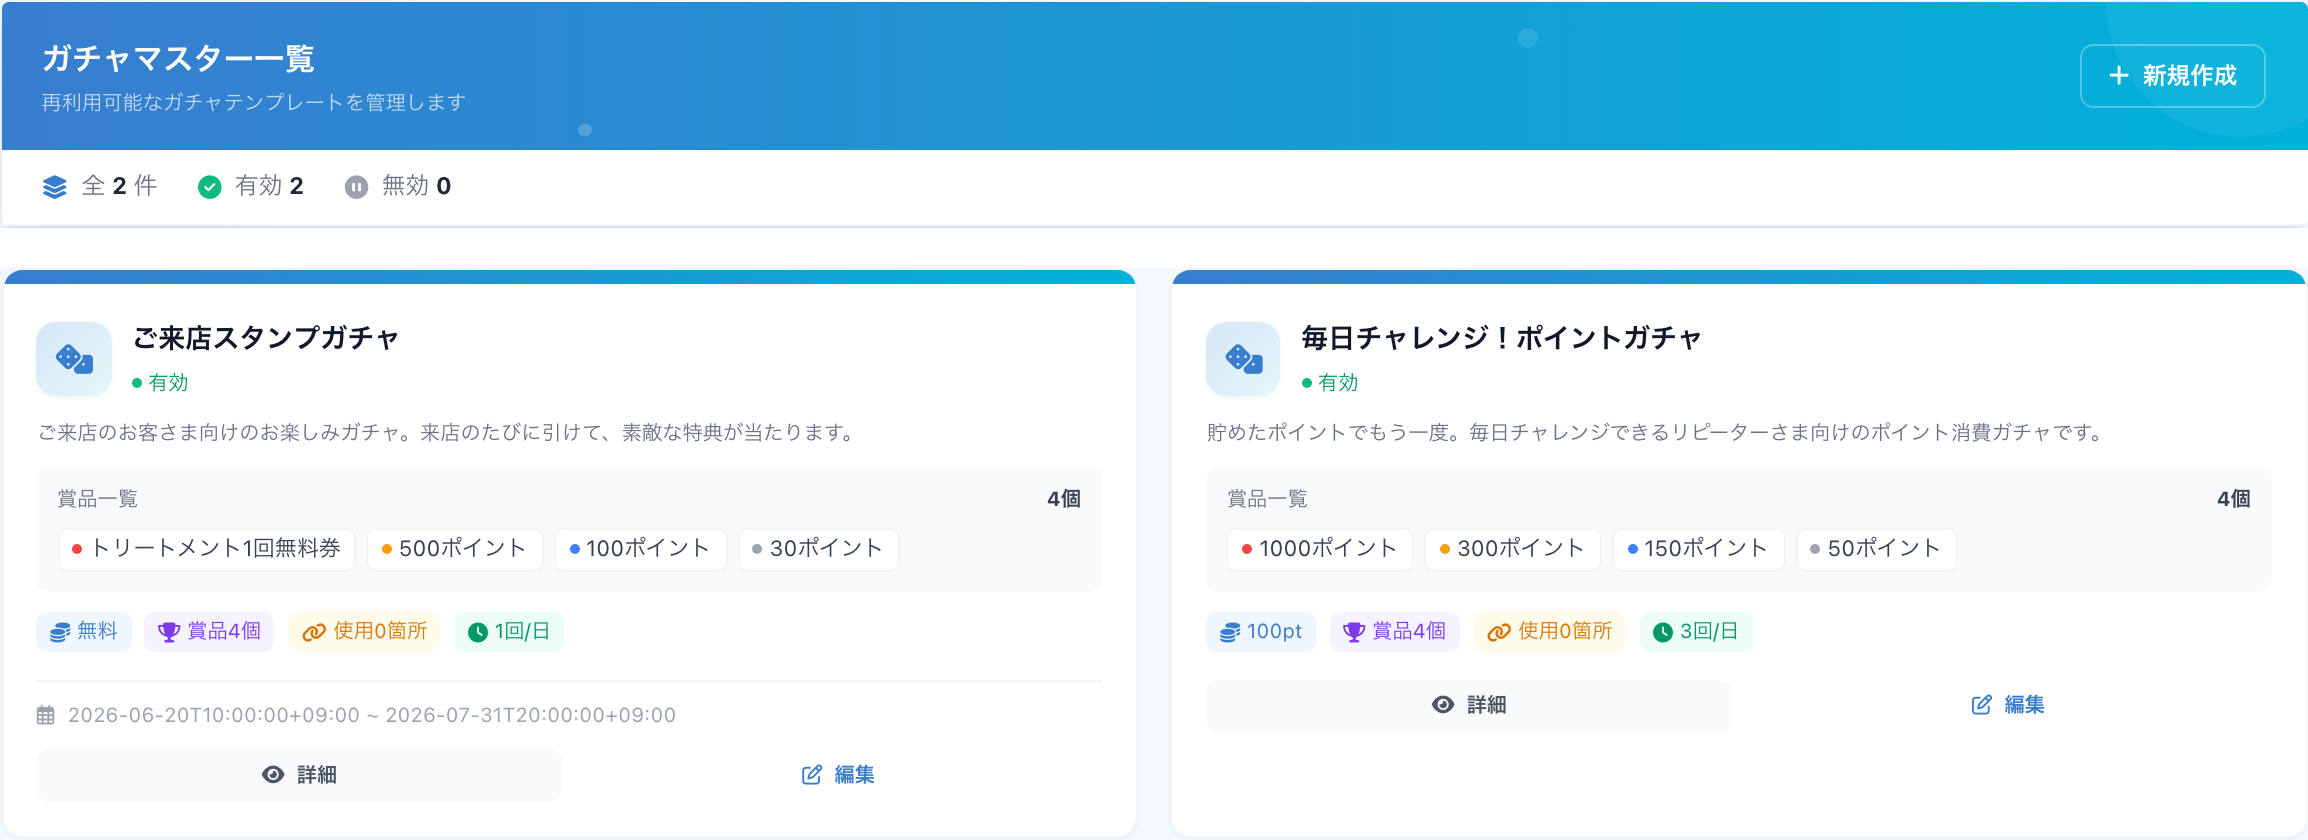Click the description starting ご来店のお客さま向け
This screenshot has width=2308, height=840.
tap(447, 433)
